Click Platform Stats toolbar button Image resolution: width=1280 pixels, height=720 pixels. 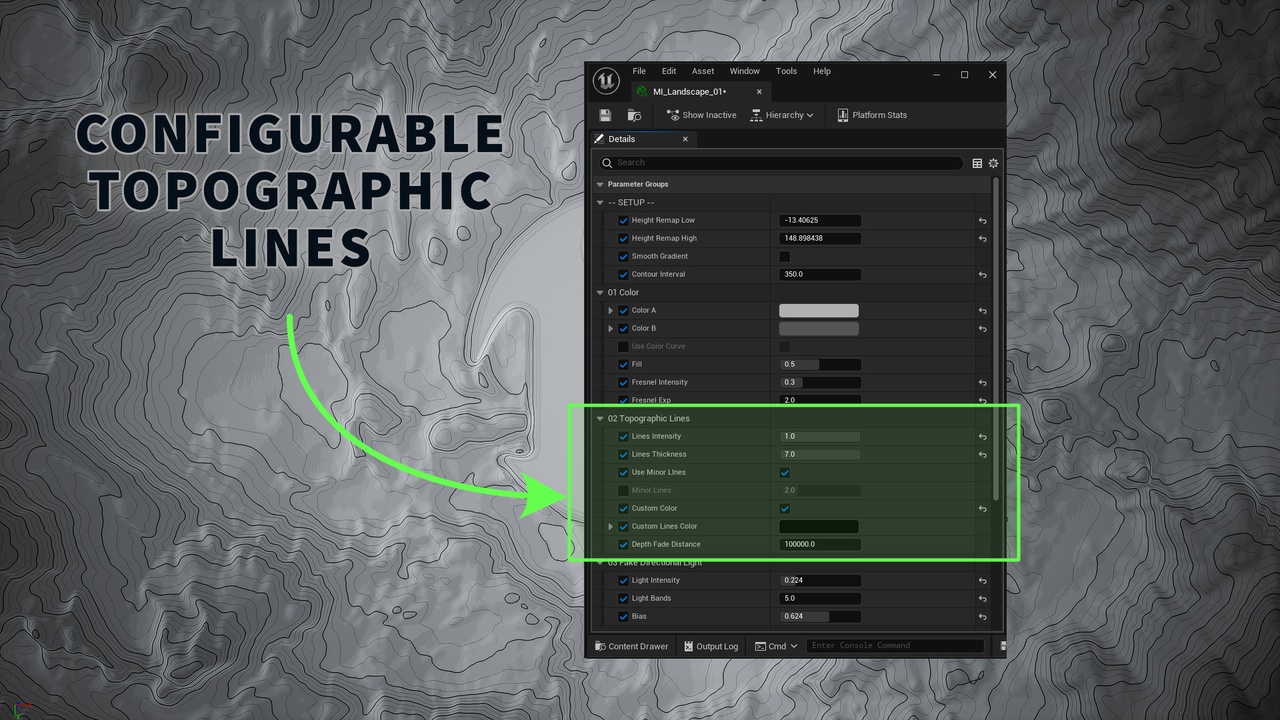(x=872, y=115)
